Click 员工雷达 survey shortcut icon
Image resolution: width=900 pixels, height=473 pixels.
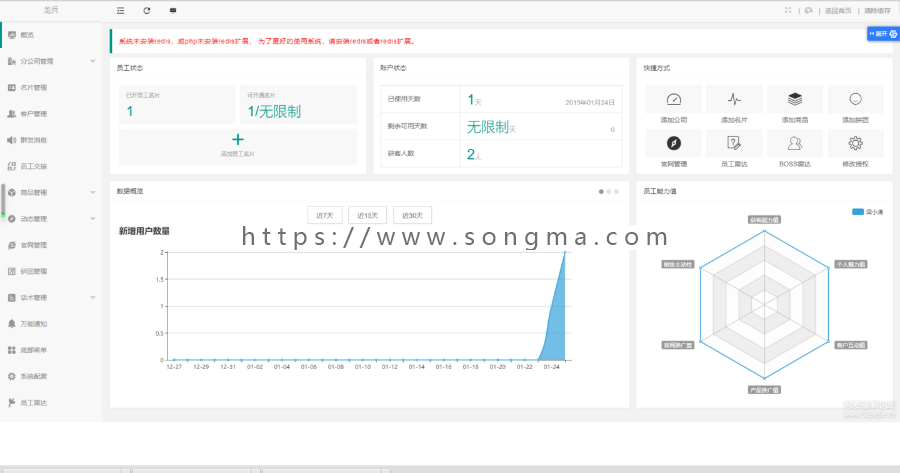coord(734,143)
